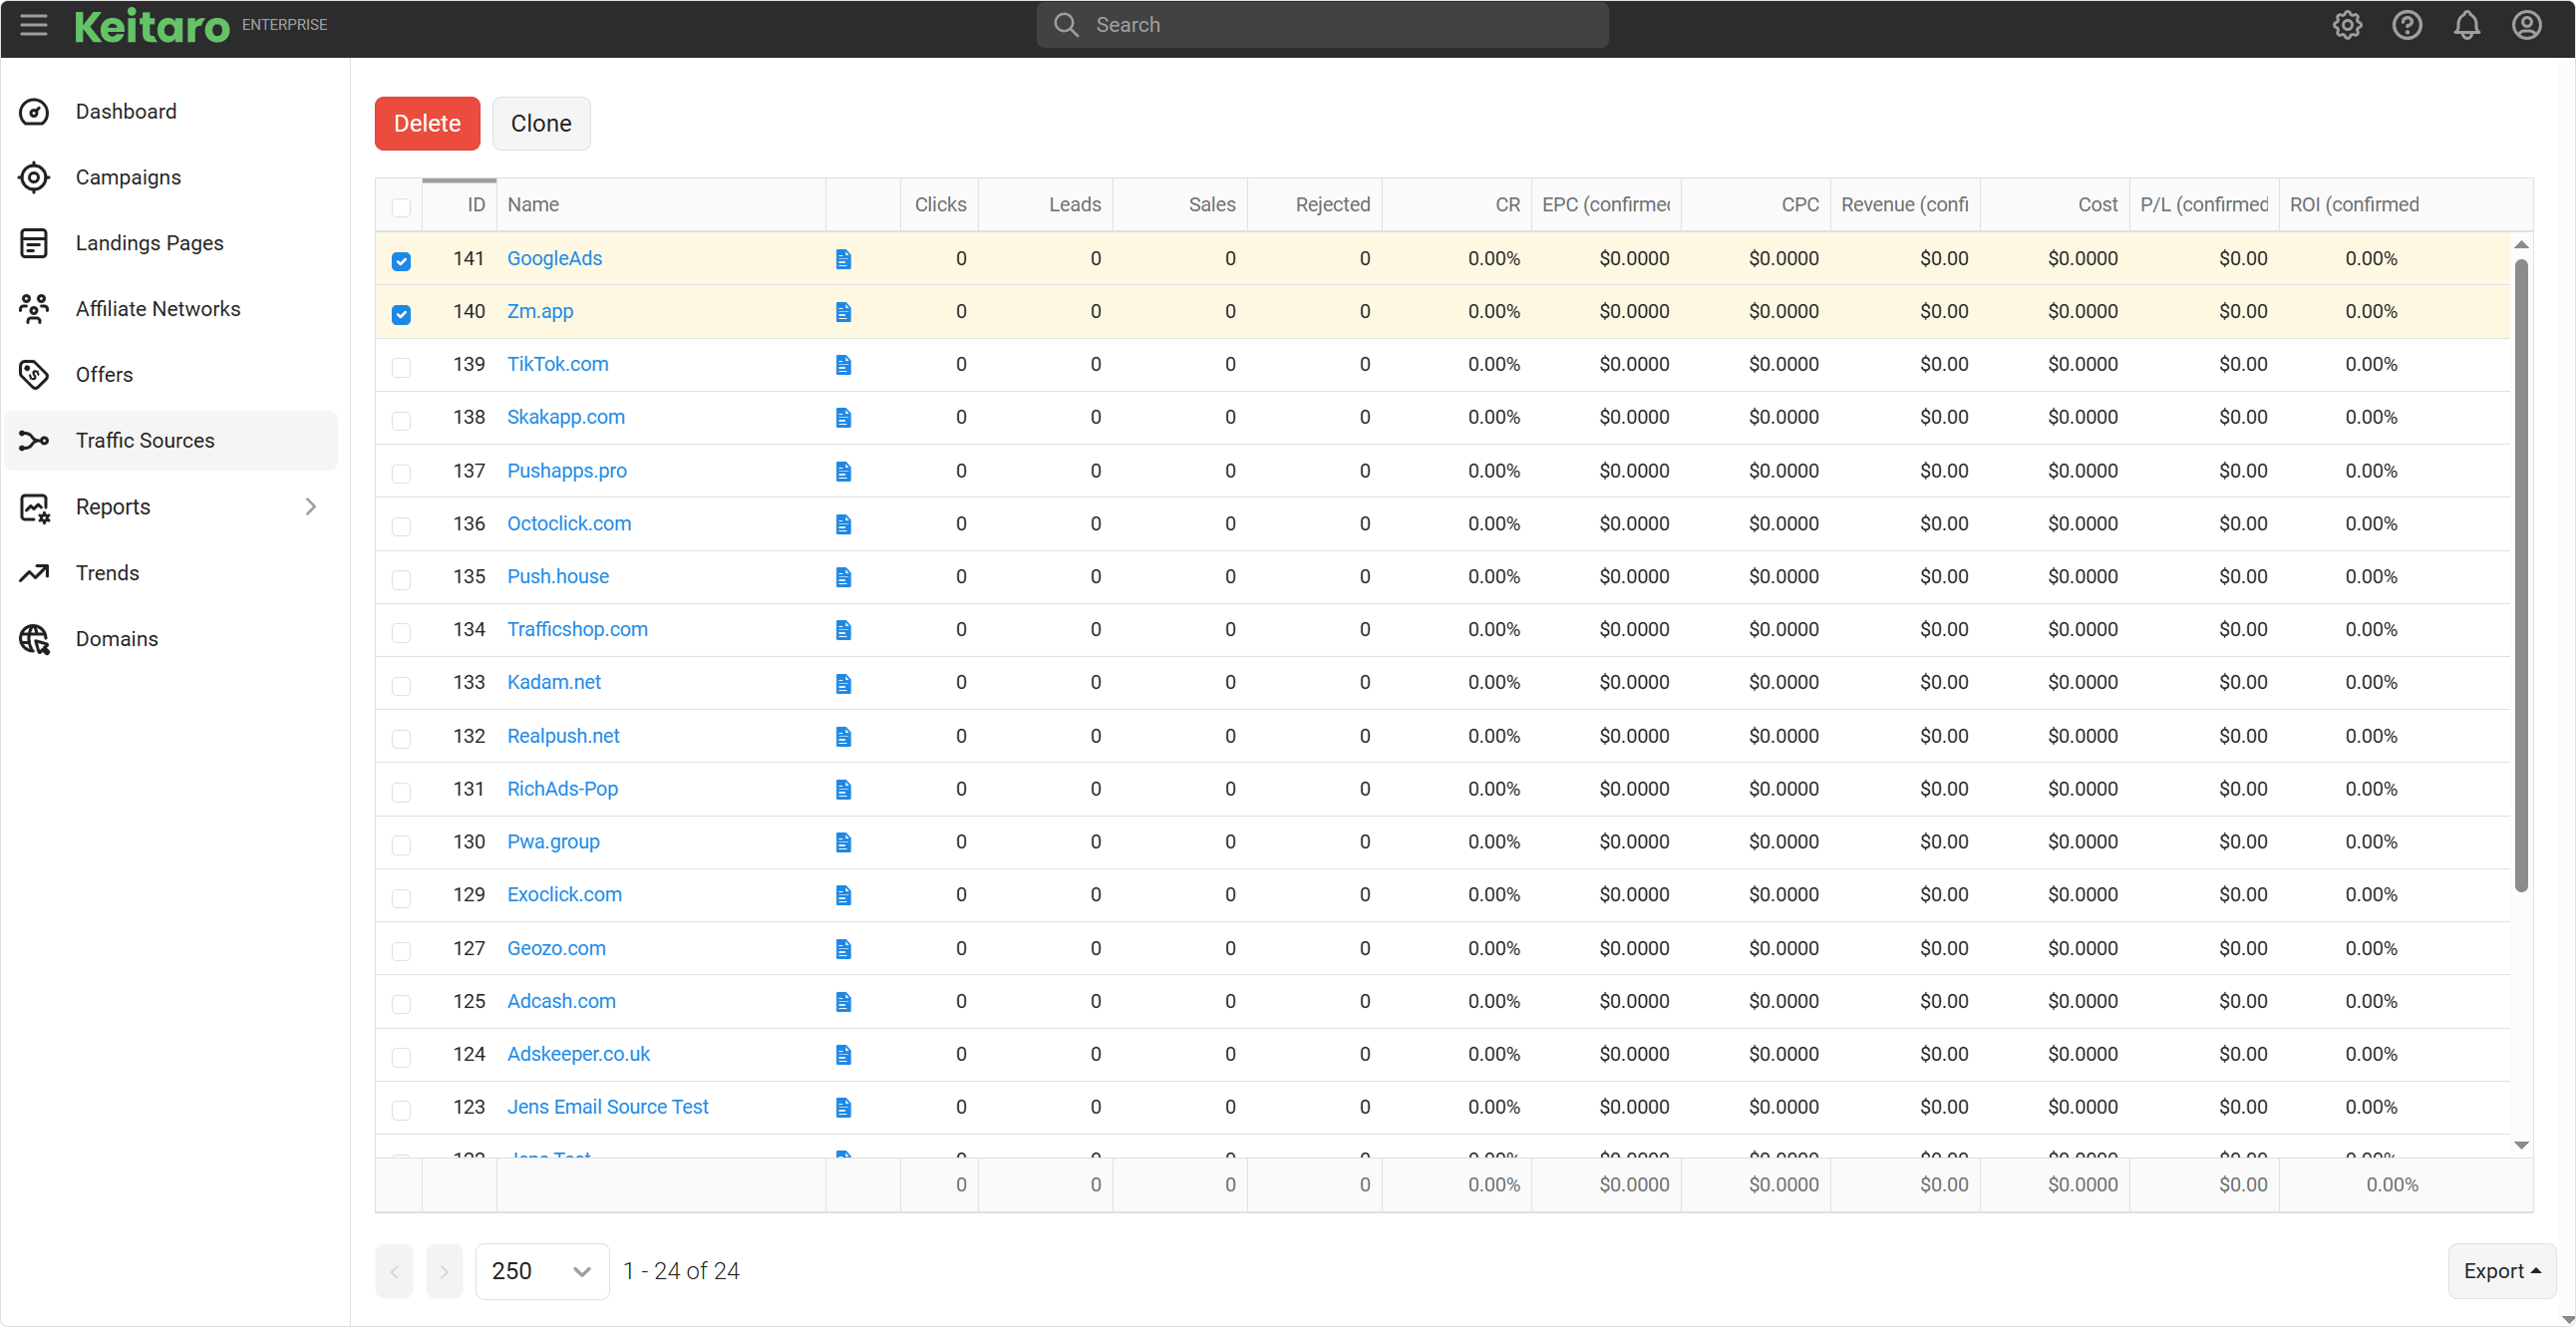Check the Trafficshop.com row checkbox
The height and width of the screenshot is (1327, 2576).
(x=401, y=632)
